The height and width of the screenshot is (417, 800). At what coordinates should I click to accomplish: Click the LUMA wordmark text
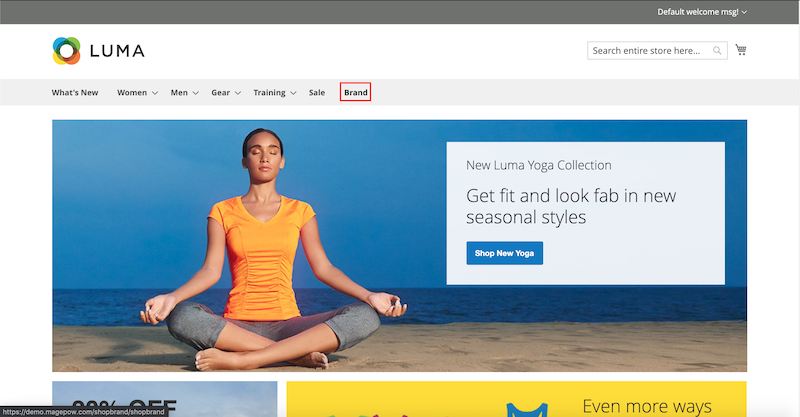(117, 50)
